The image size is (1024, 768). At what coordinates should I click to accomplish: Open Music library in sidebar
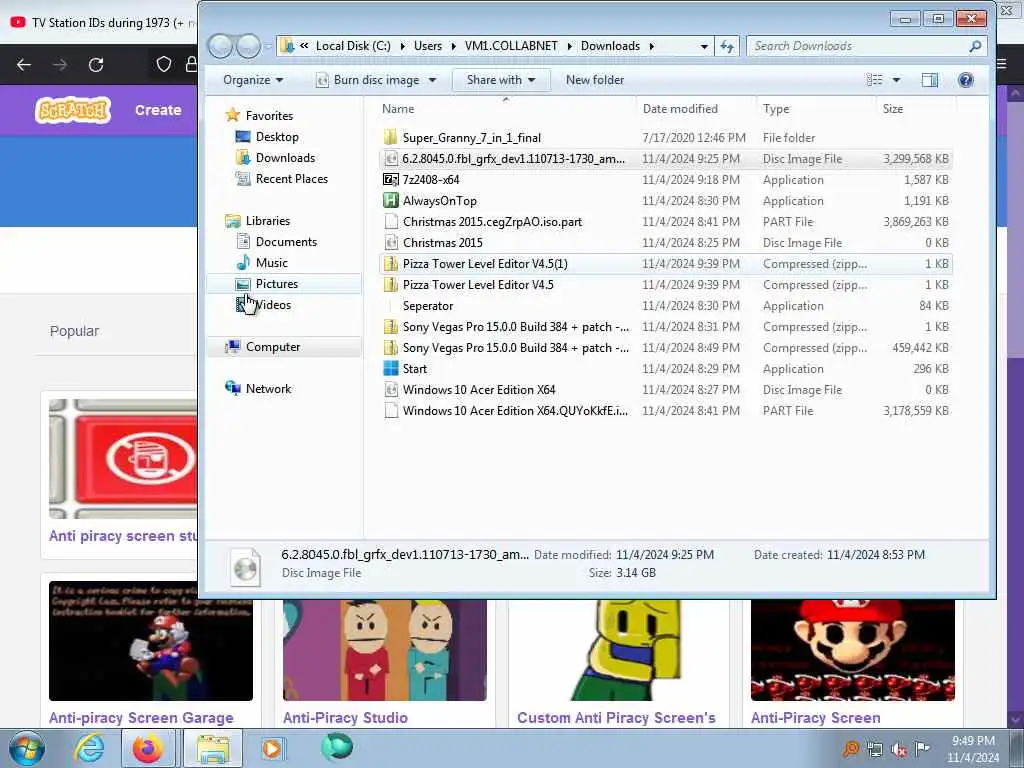[x=271, y=263]
